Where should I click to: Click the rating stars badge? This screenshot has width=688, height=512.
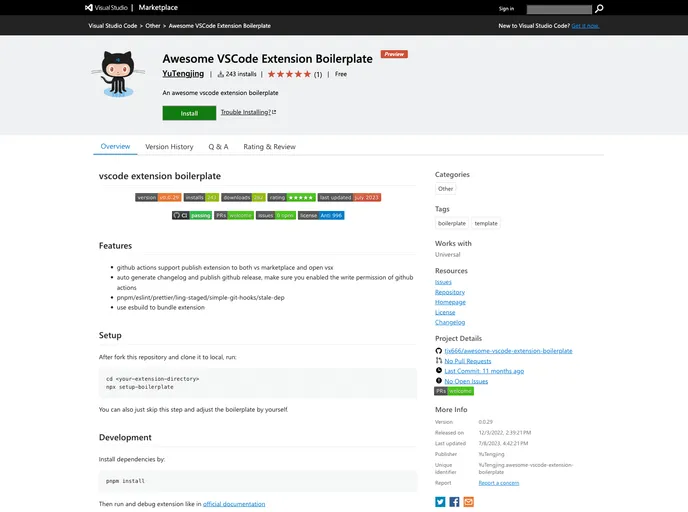coord(291,197)
